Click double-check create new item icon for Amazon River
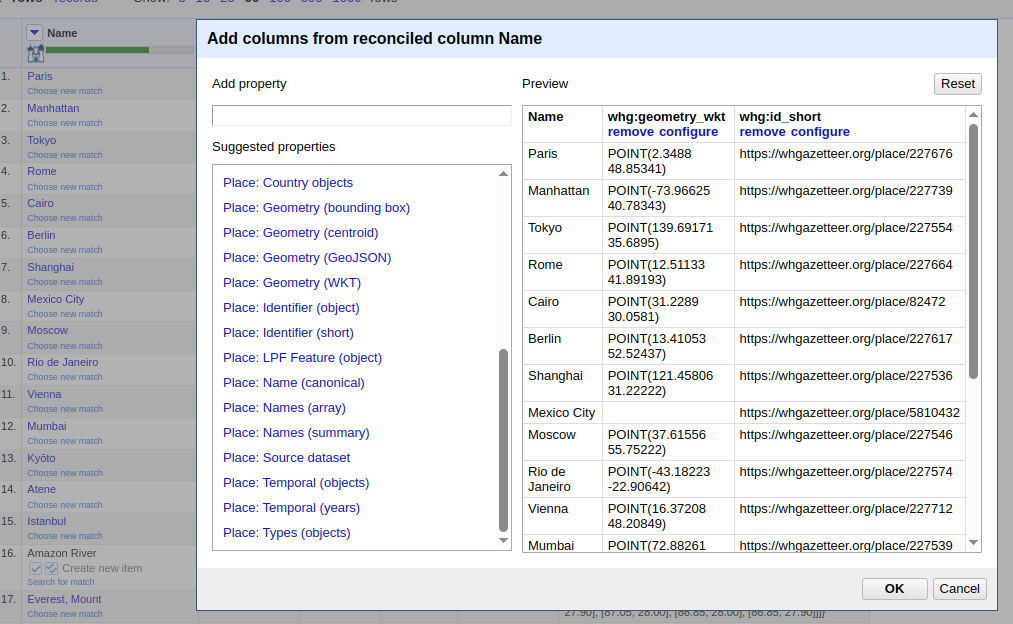The image size is (1013, 624). click(52, 568)
